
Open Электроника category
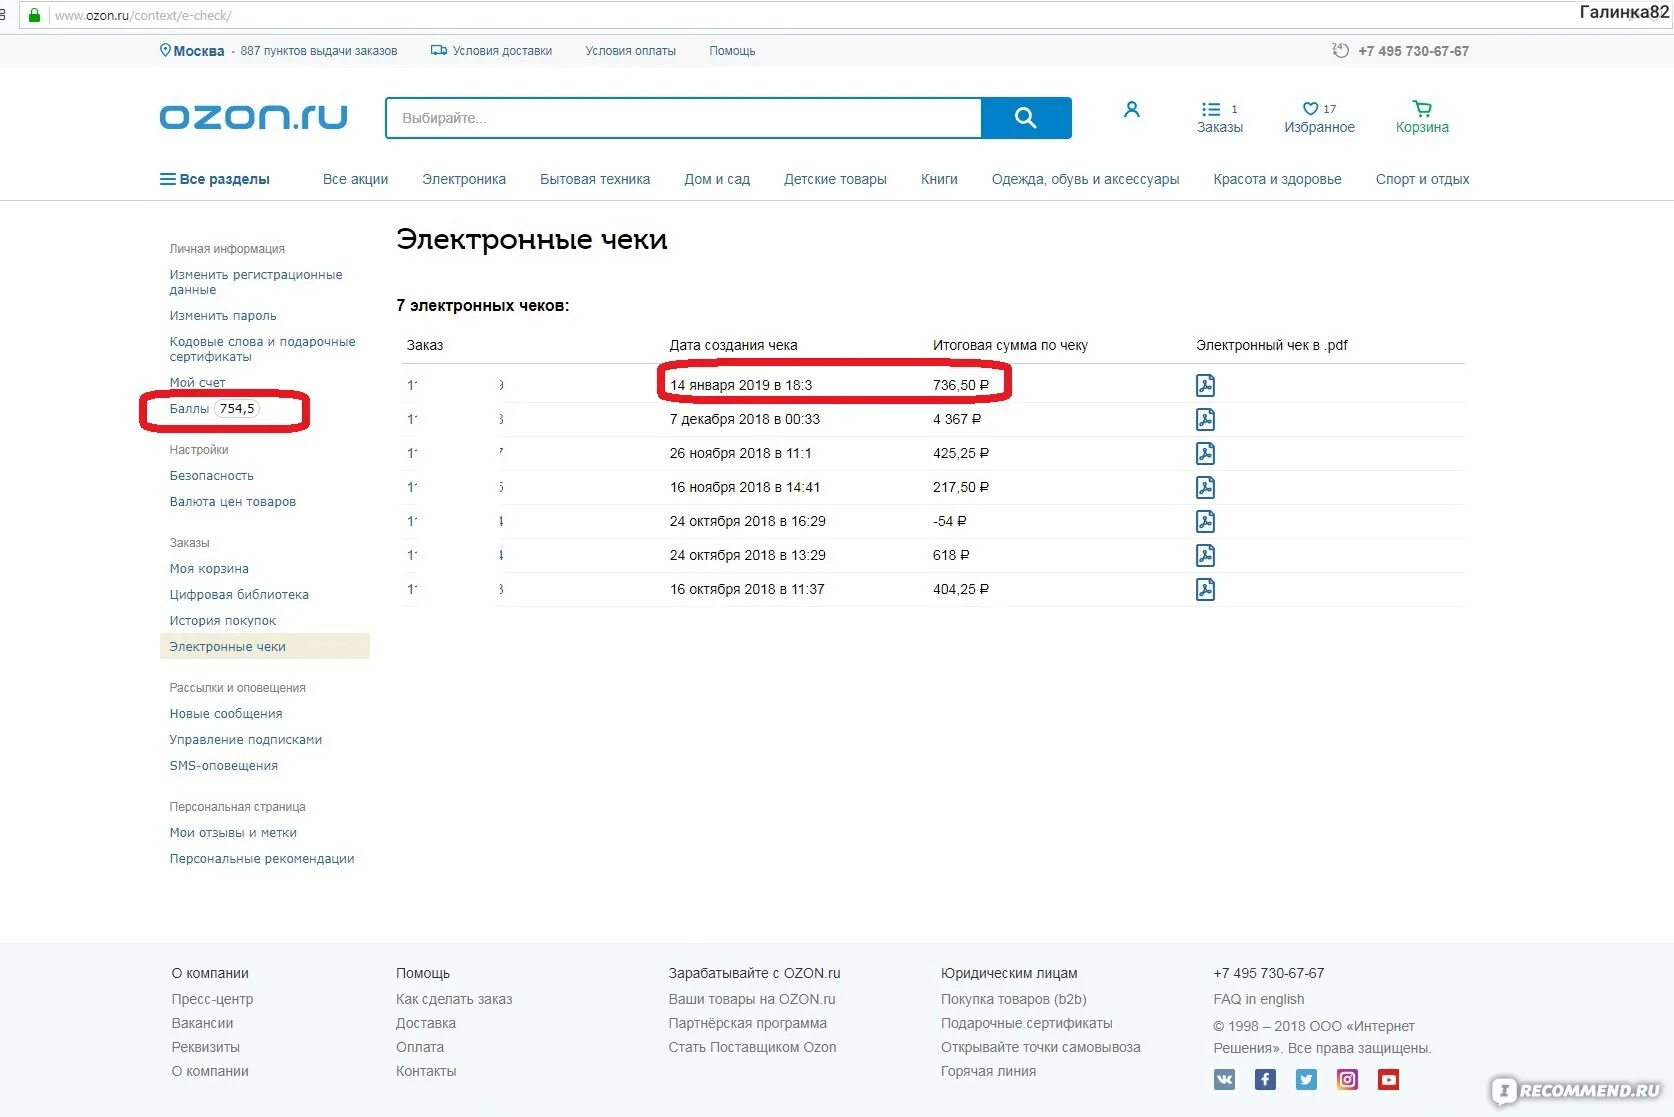(464, 179)
